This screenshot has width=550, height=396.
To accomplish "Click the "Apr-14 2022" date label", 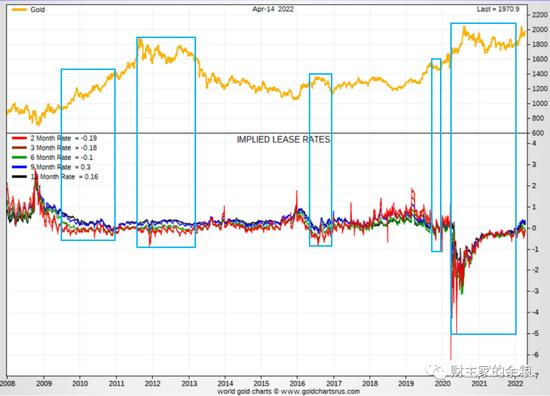I will coord(273,9).
